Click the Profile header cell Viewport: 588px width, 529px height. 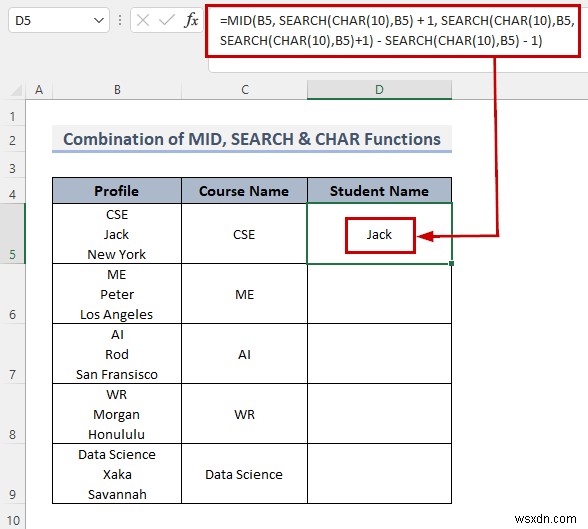click(117, 191)
